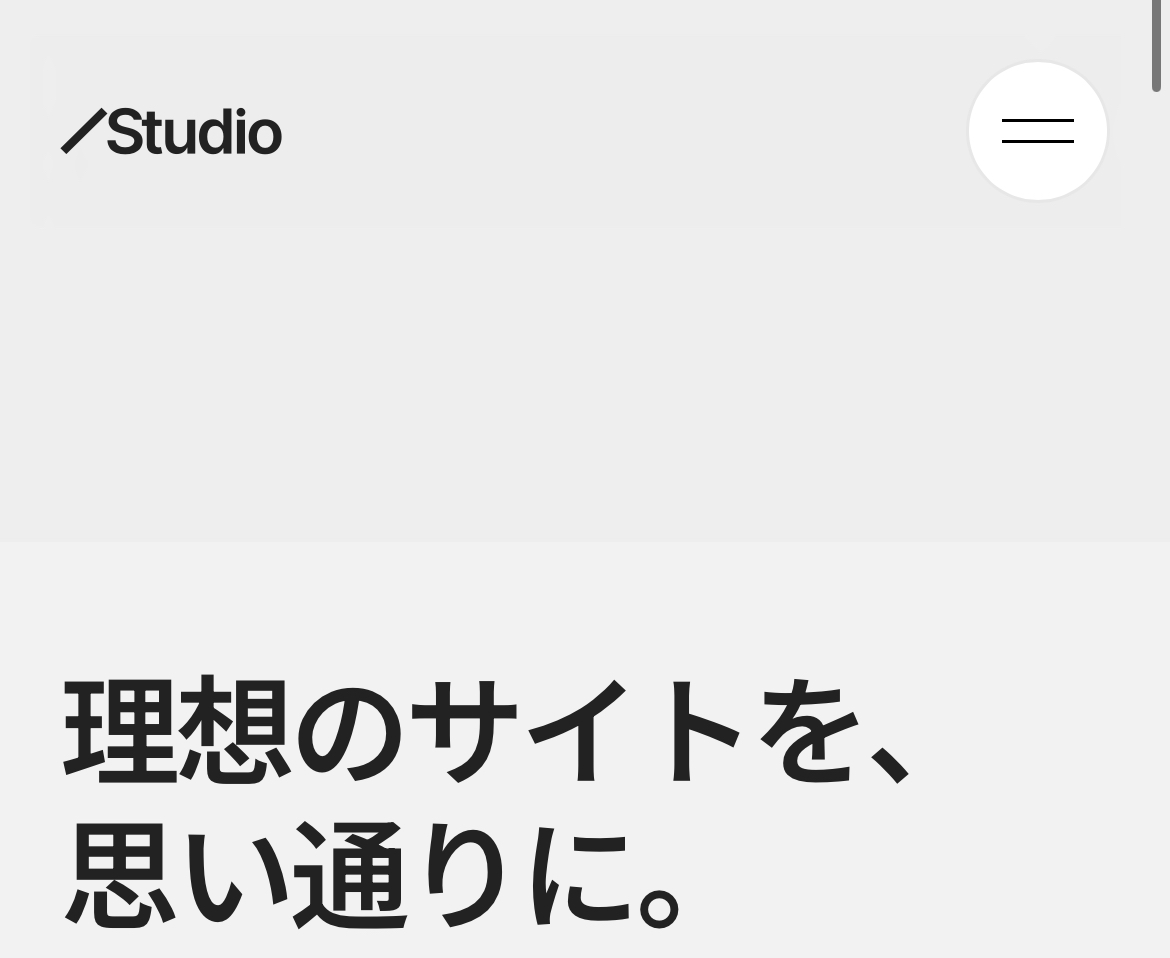
Task: Click the headline line 理想のサイトを、
Action: coord(487,731)
